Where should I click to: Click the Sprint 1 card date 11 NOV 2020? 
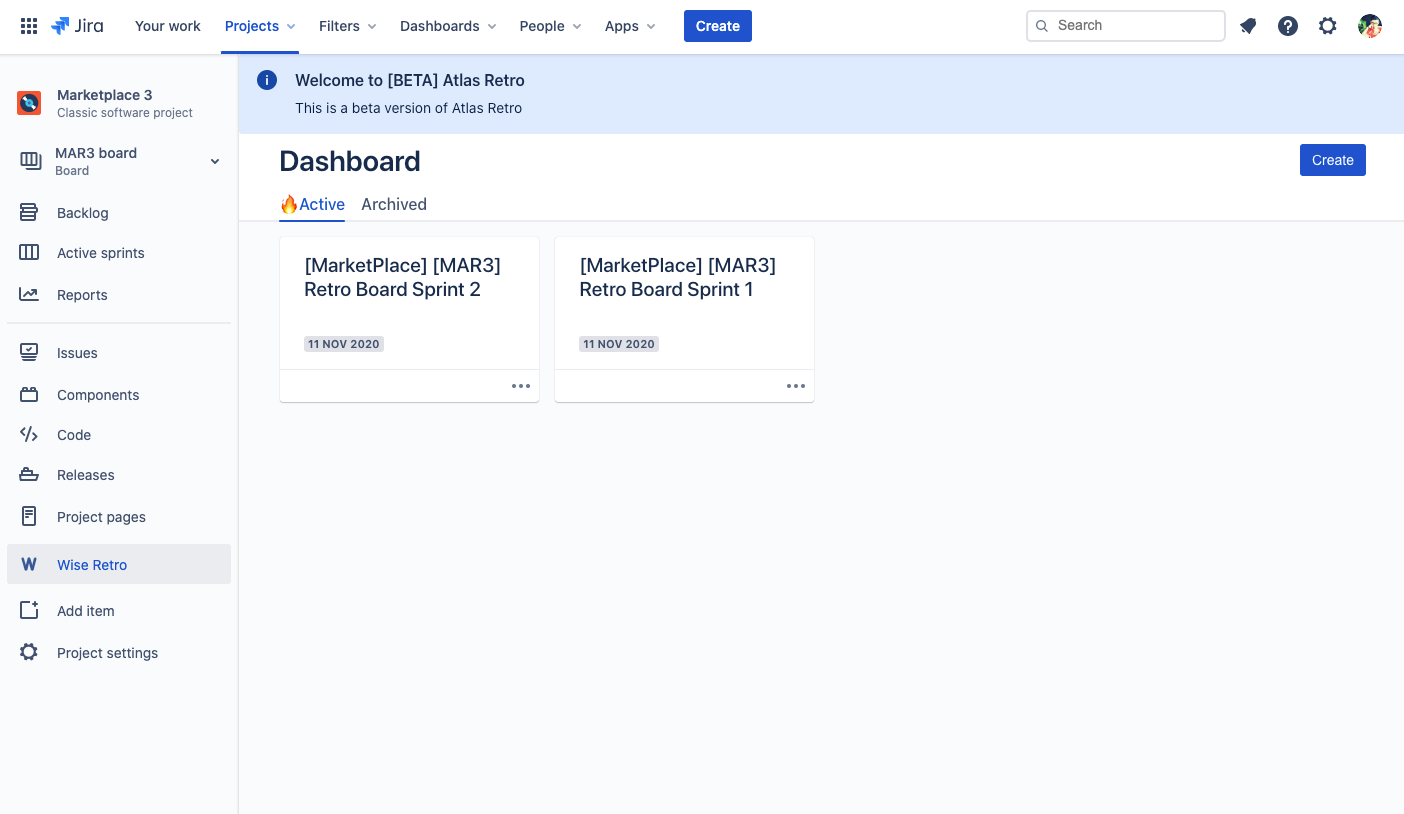619,344
